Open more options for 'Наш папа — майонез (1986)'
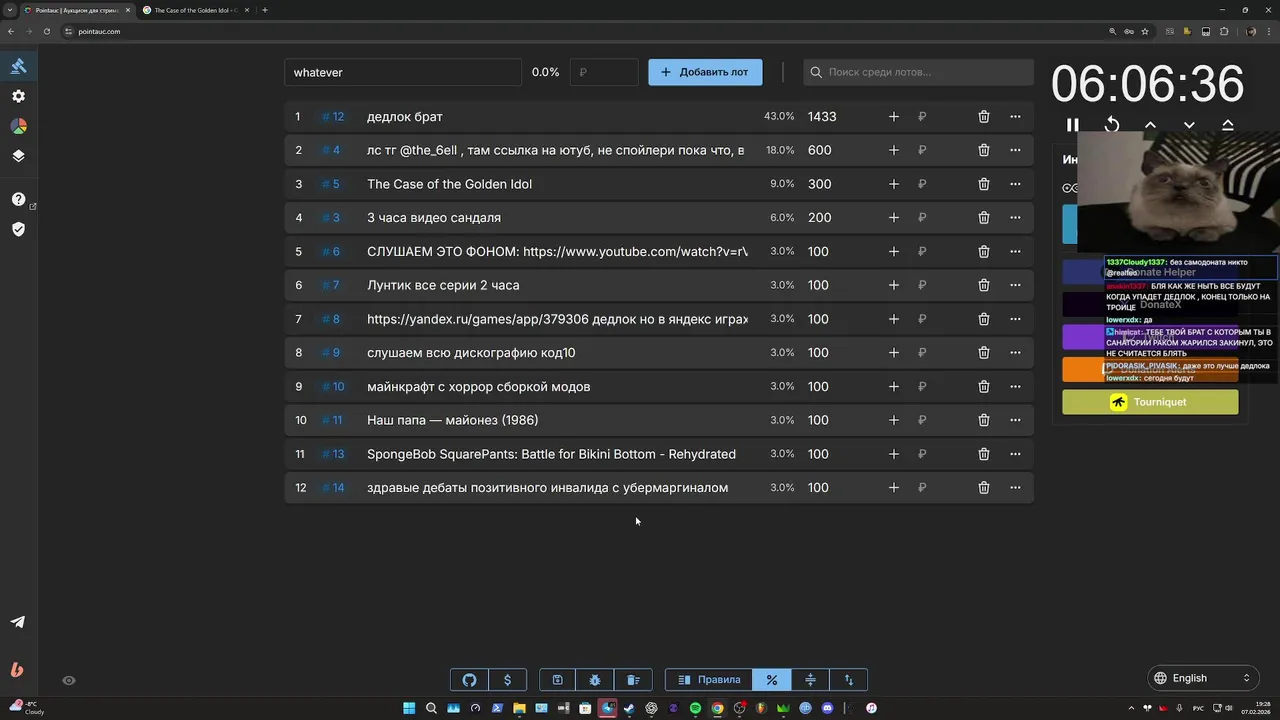Viewport: 1280px width, 720px height. 1015,420
